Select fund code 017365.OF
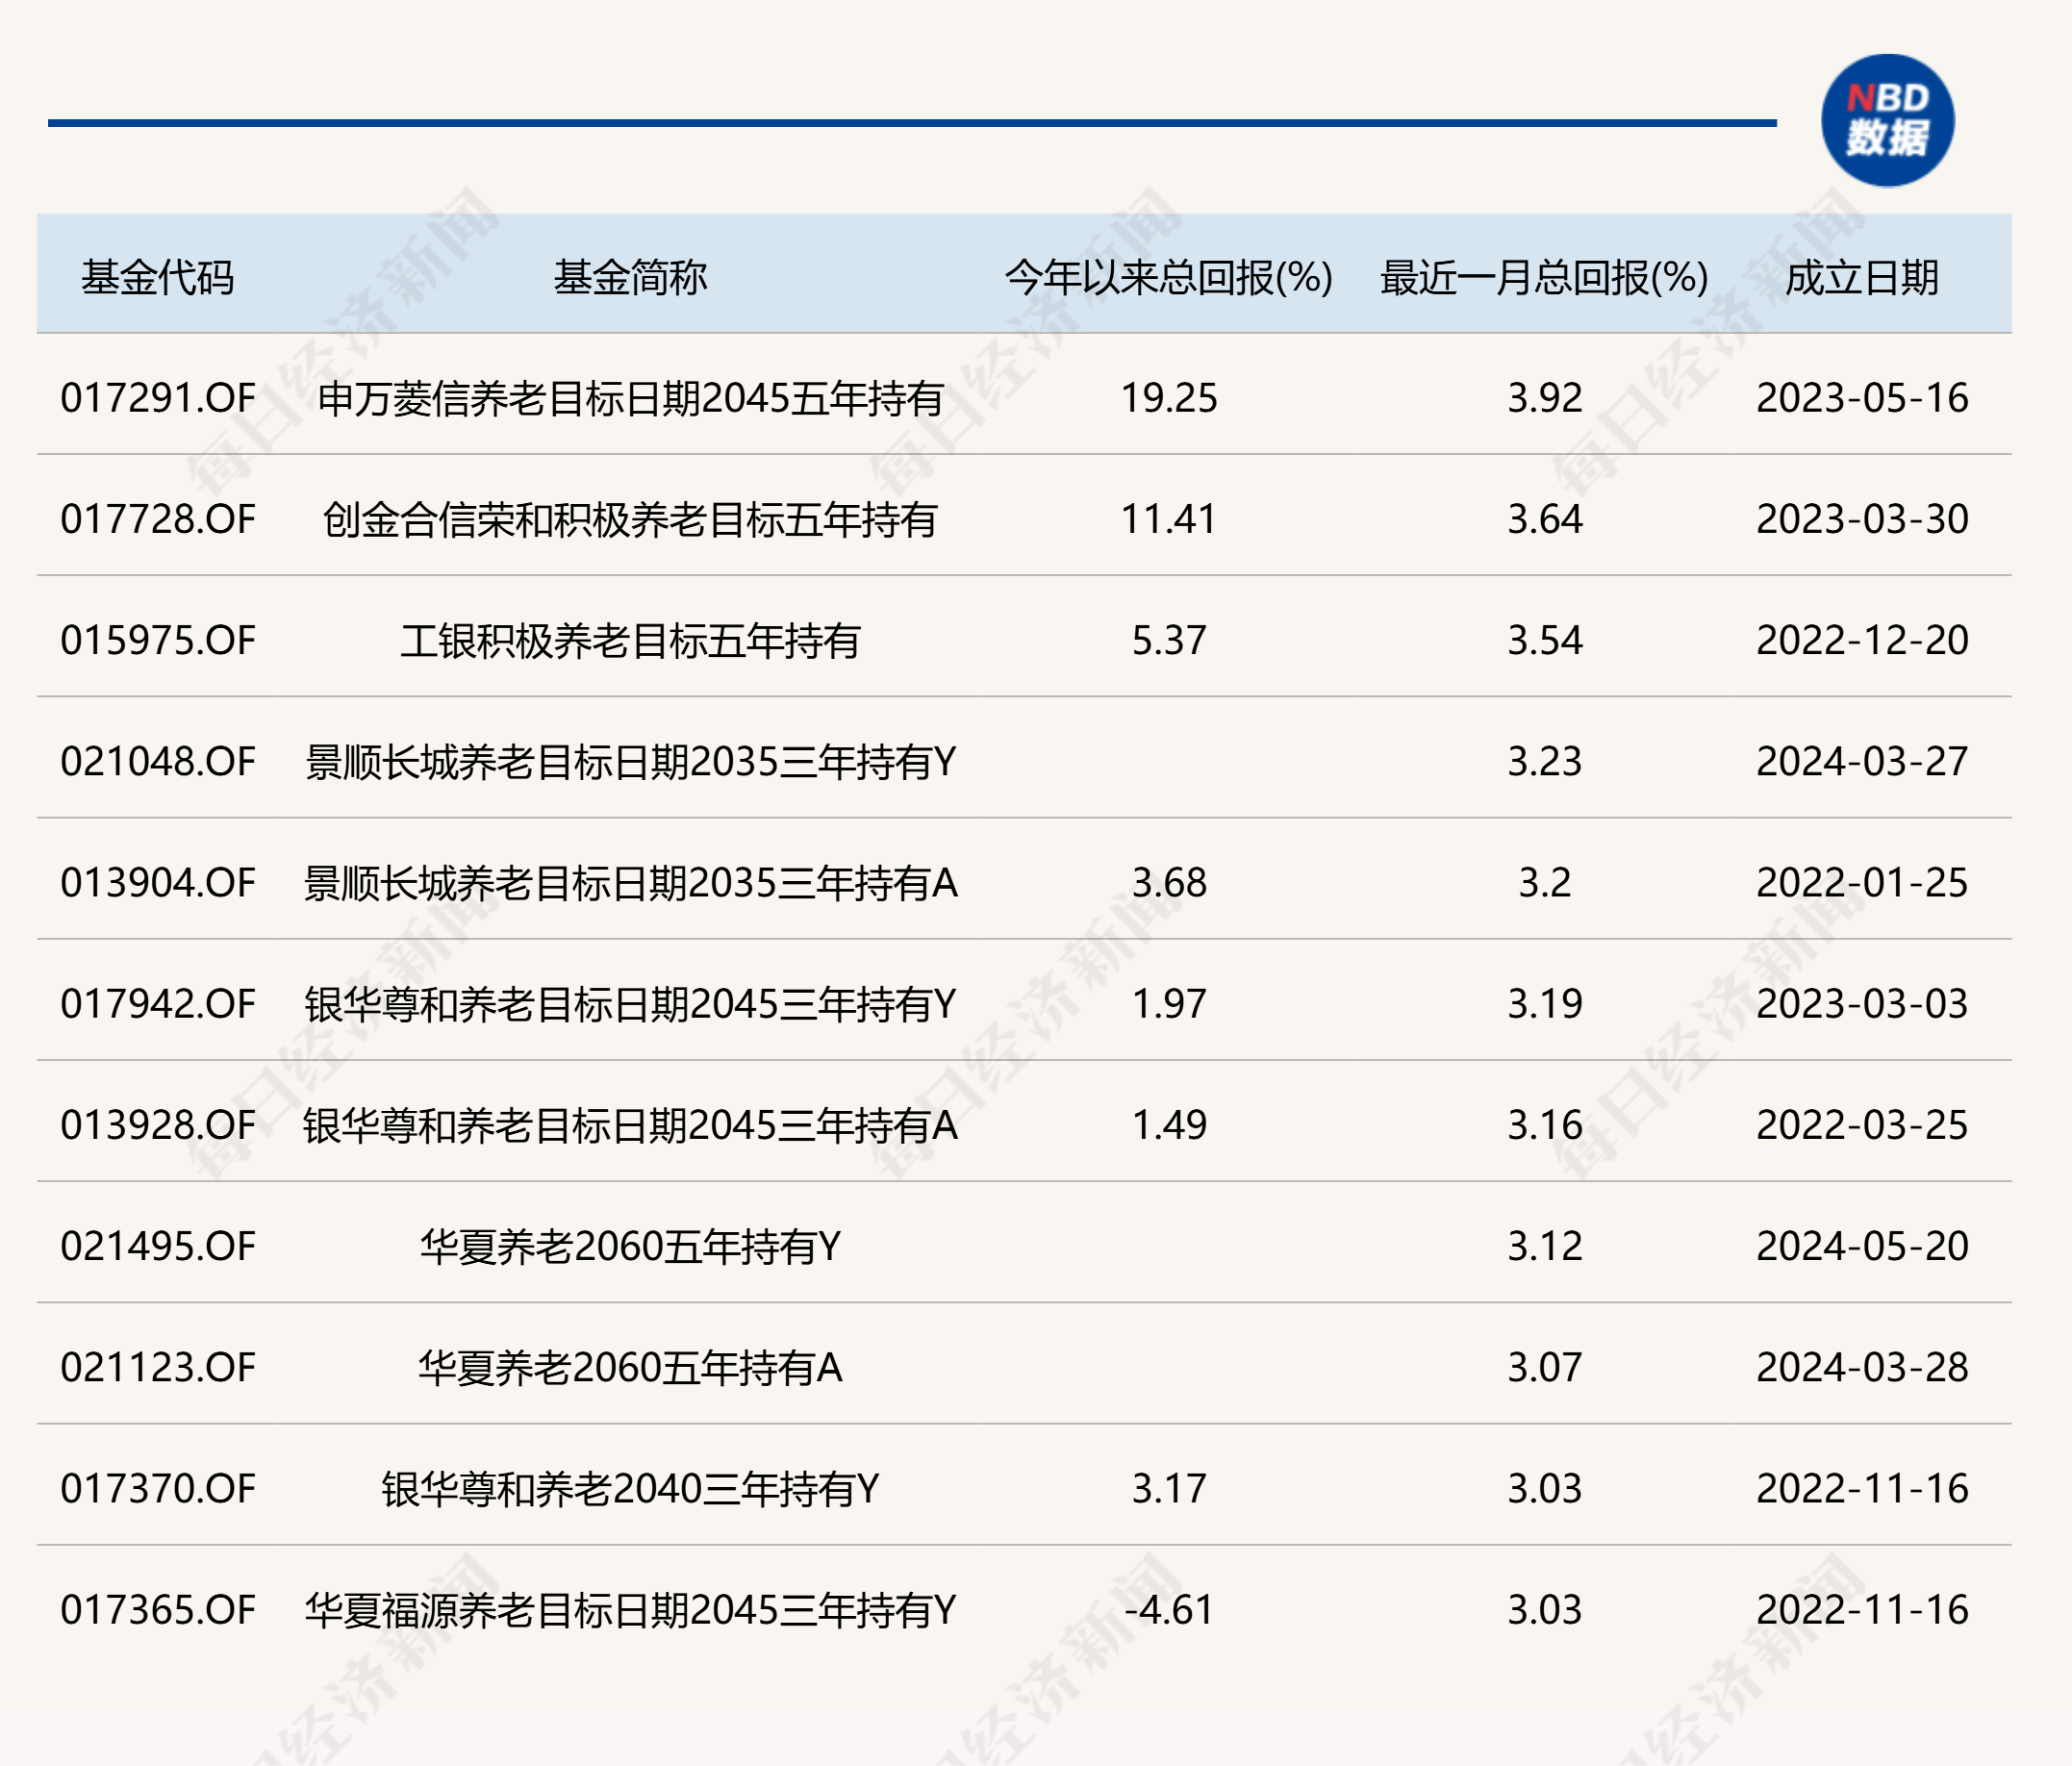Screen dimensions: 2072x1766 (158, 1609)
